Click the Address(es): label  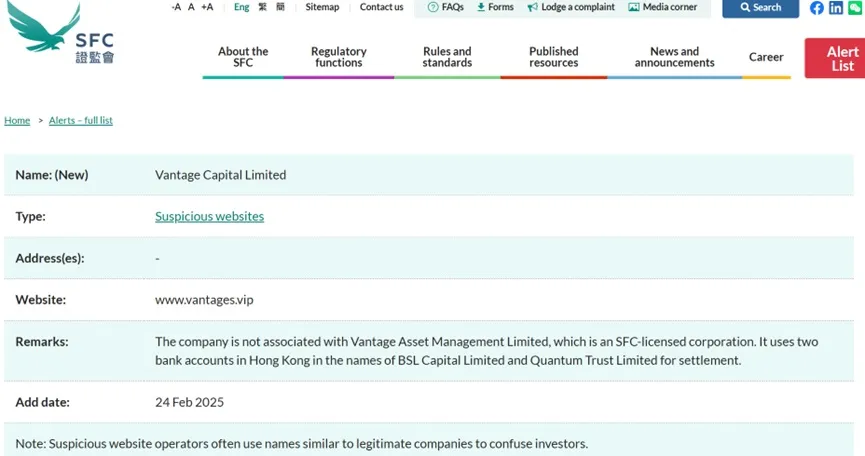click(x=50, y=258)
